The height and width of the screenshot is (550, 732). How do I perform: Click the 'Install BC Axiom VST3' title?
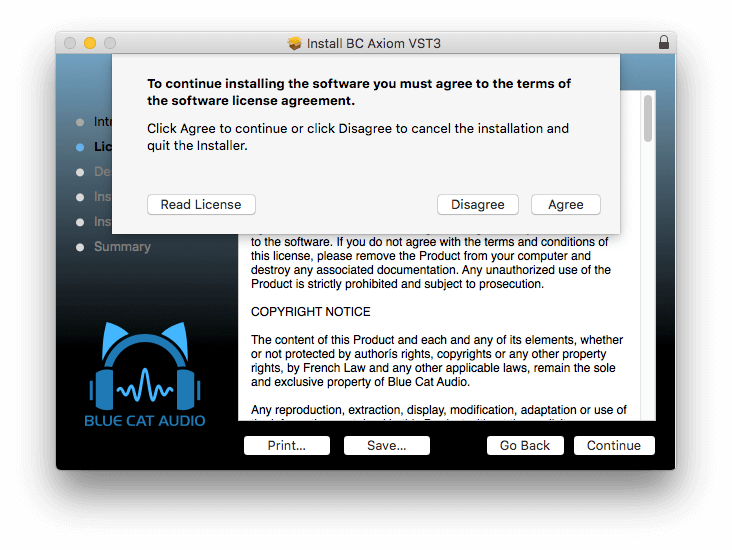point(373,43)
